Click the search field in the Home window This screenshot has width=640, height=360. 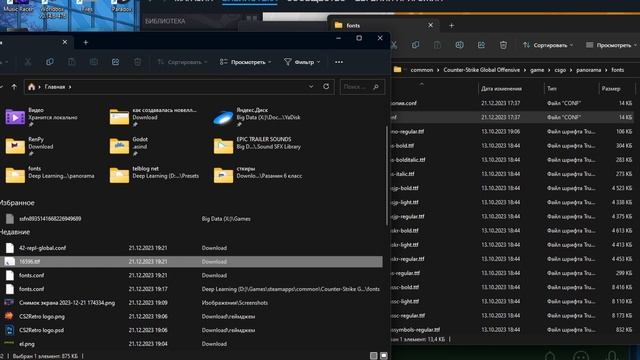click(x=362, y=87)
